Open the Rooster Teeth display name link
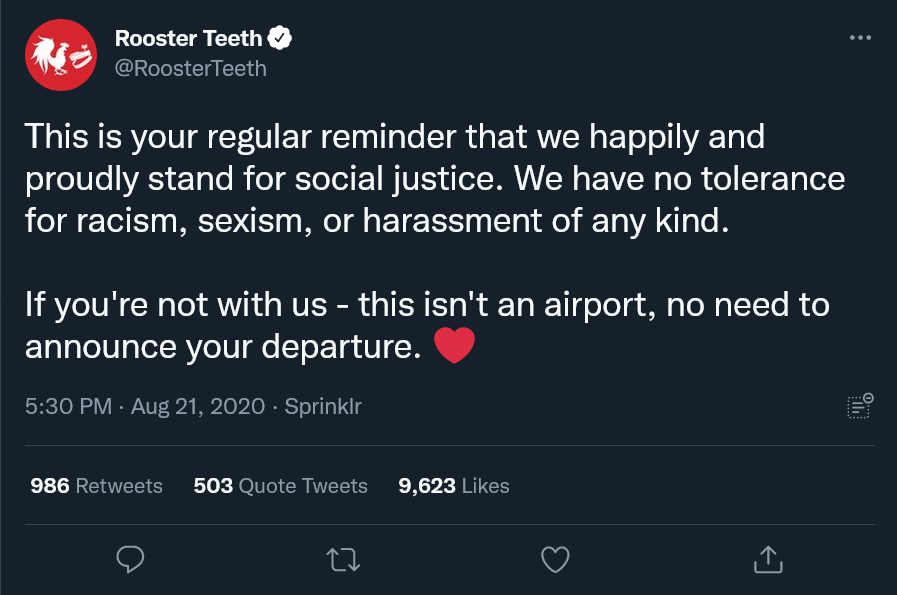897x595 pixels. 188,38
